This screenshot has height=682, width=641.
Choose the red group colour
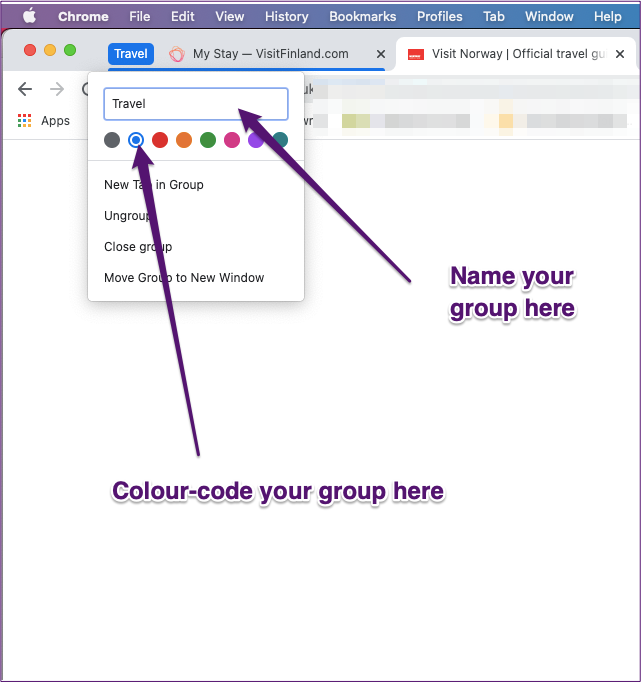tap(160, 140)
